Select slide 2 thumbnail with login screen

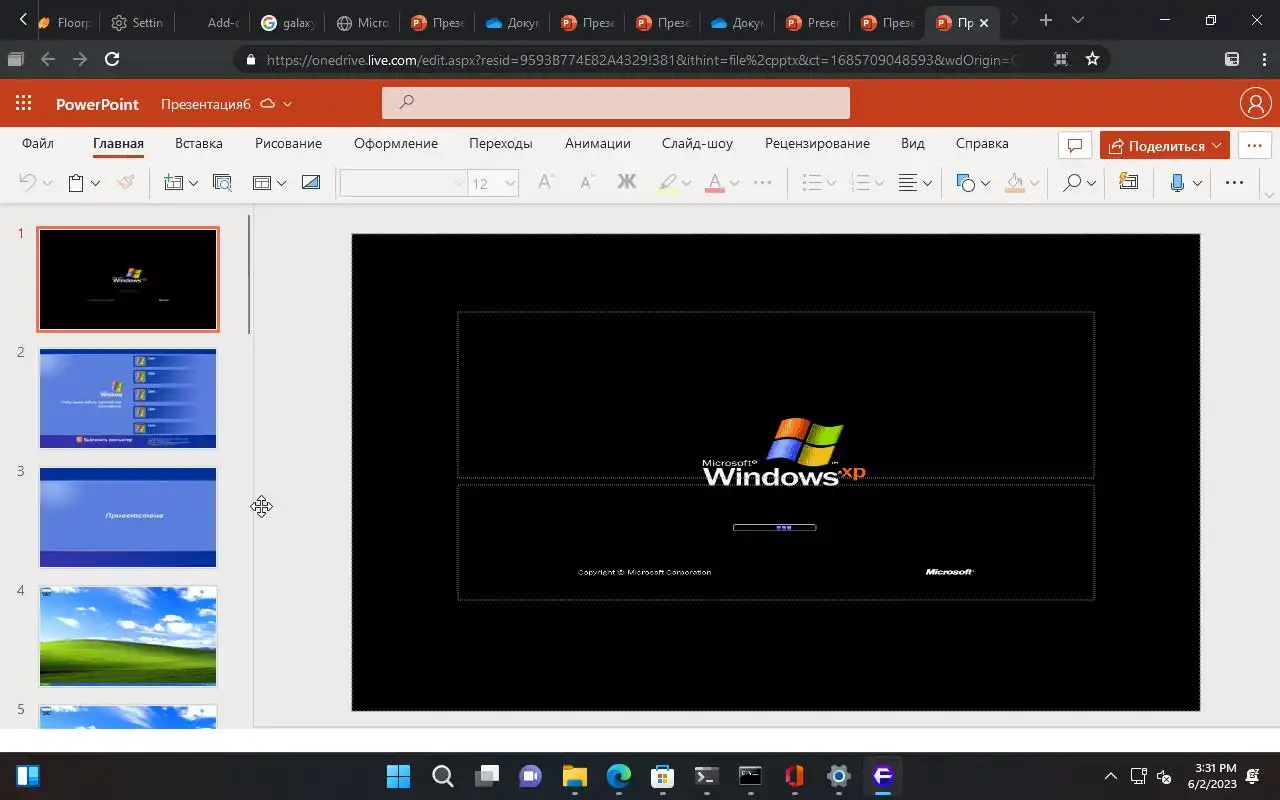128,398
